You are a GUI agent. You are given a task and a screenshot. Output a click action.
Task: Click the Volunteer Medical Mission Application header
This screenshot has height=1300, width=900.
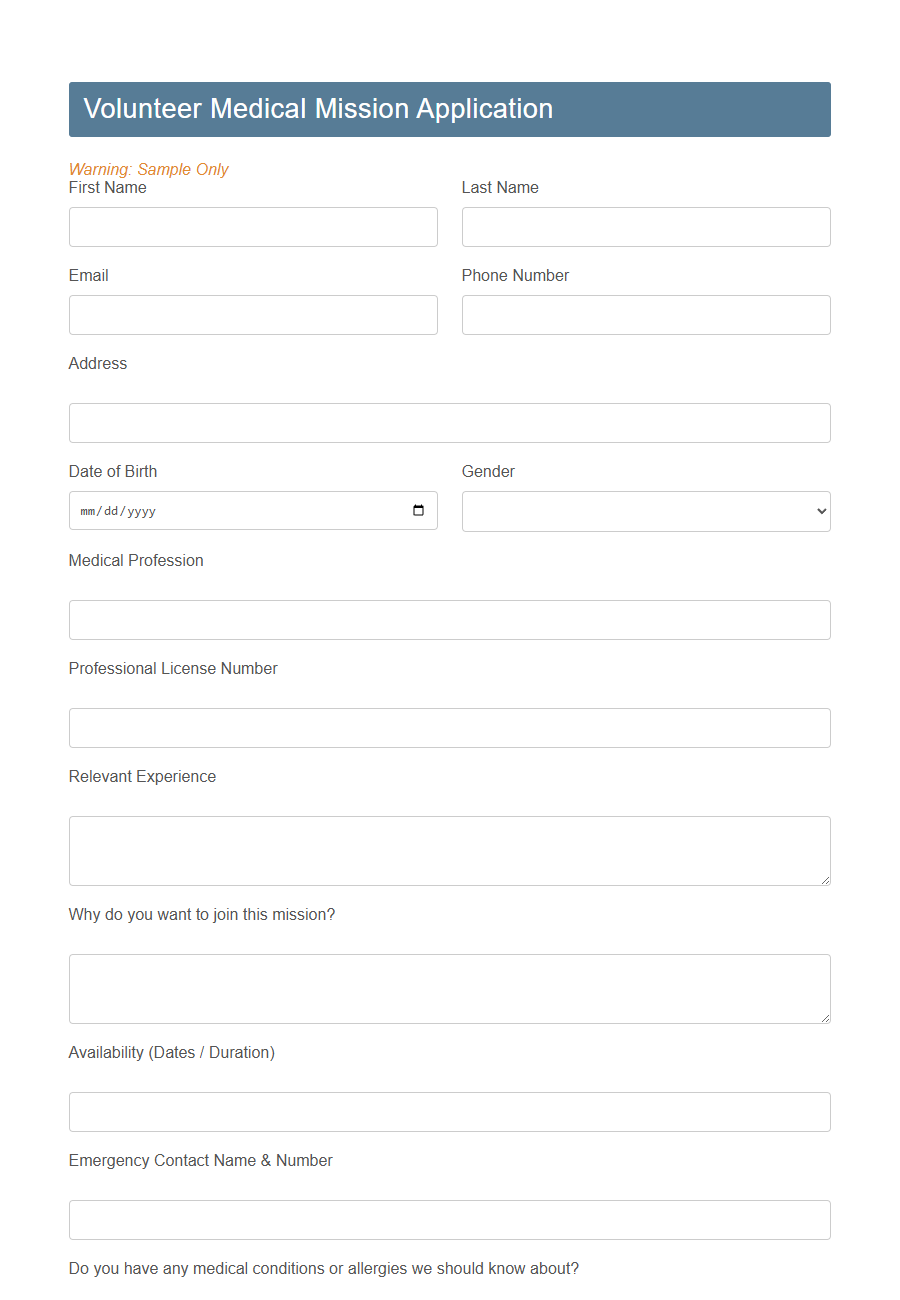pos(318,109)
